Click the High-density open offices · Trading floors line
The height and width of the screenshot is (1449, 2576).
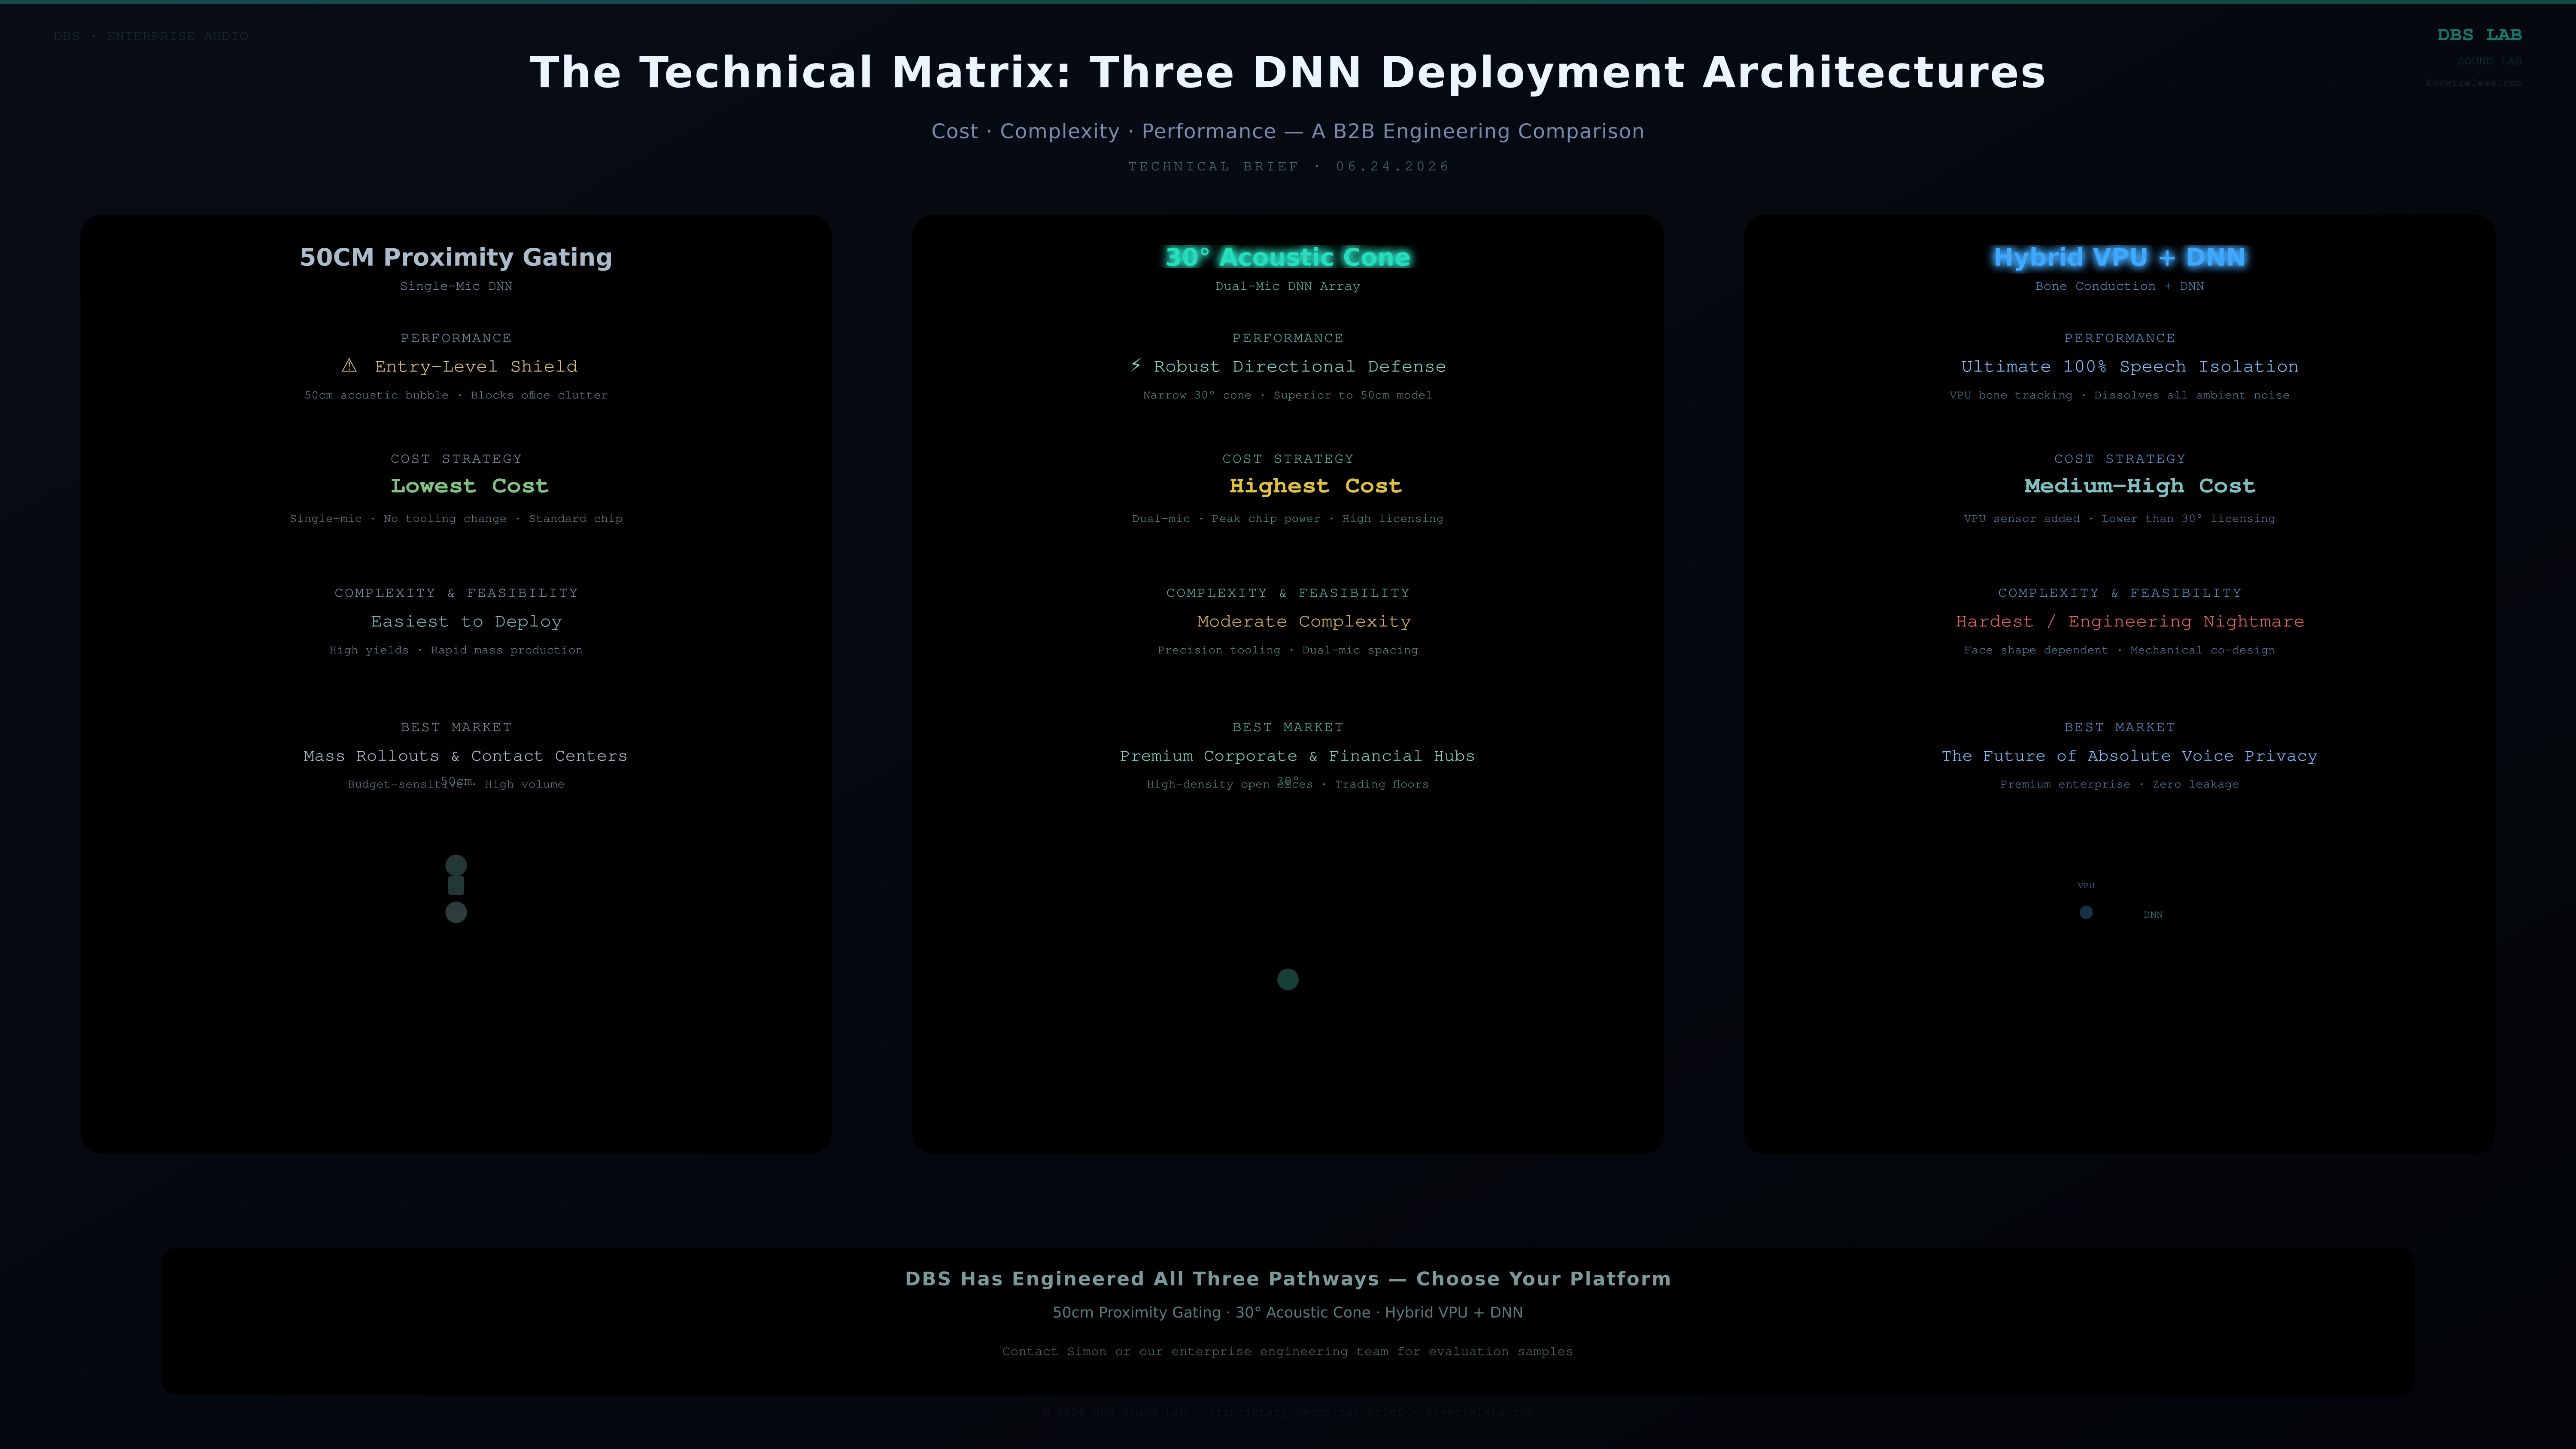pos(1288,784)
